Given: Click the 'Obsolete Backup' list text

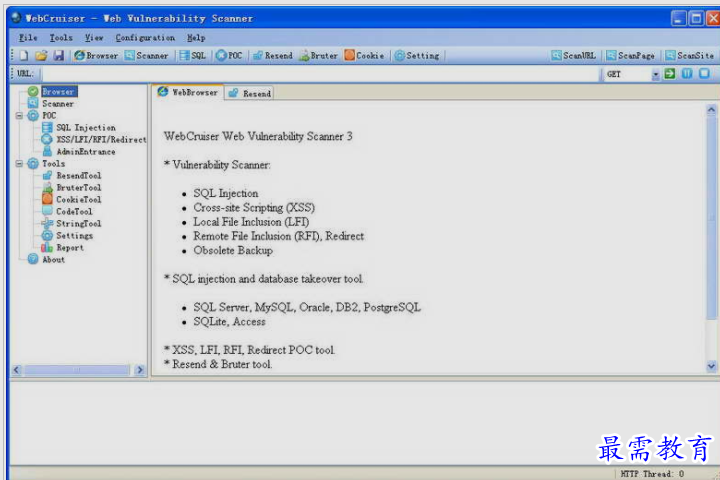Looking at the screenshot, I should (x=233, y=251).
